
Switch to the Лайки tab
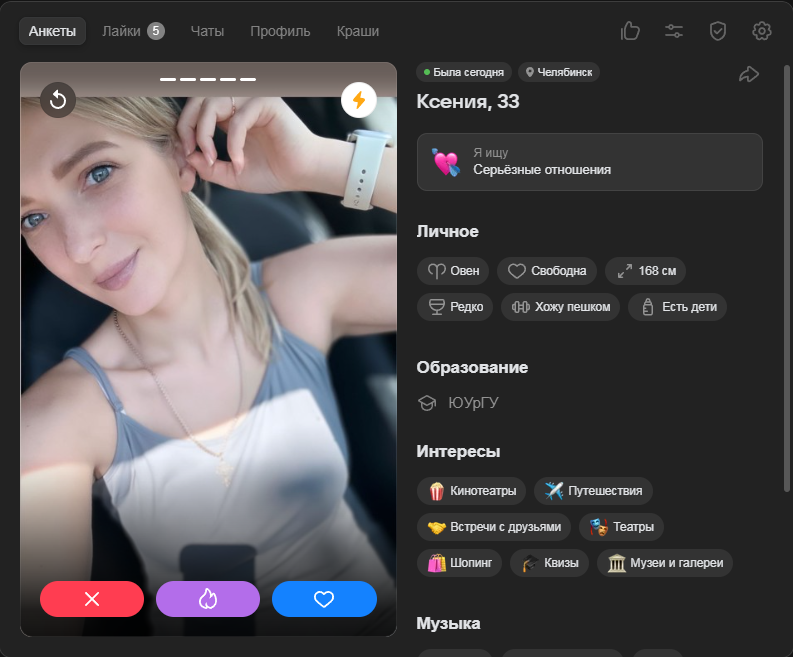click(x=132, y=31)
